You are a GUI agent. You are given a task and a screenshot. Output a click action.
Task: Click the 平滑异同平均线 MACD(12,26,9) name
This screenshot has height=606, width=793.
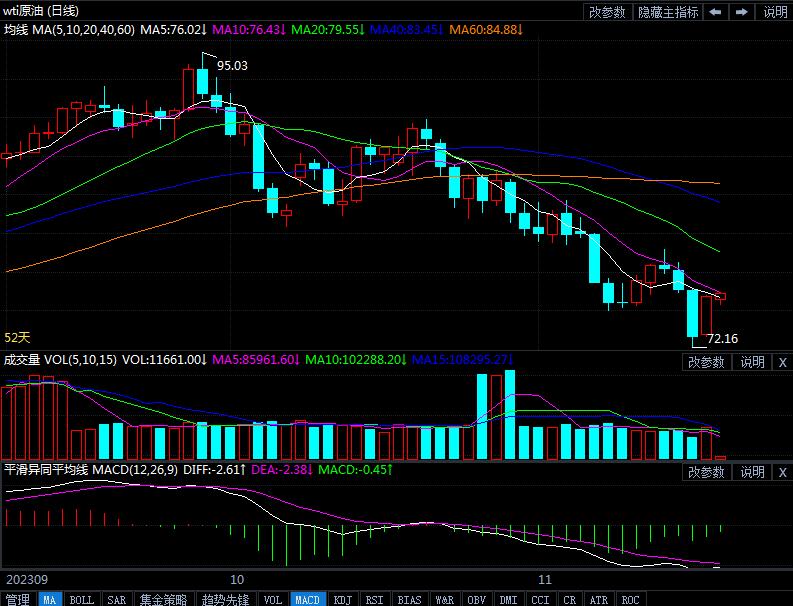click(91, 469)
